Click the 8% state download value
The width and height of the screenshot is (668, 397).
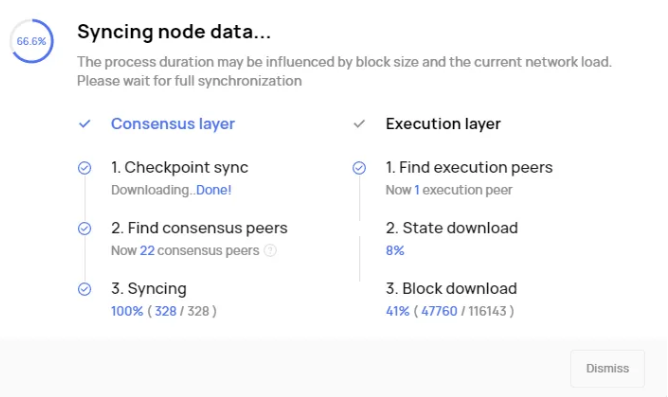click(x=395, y=250)
